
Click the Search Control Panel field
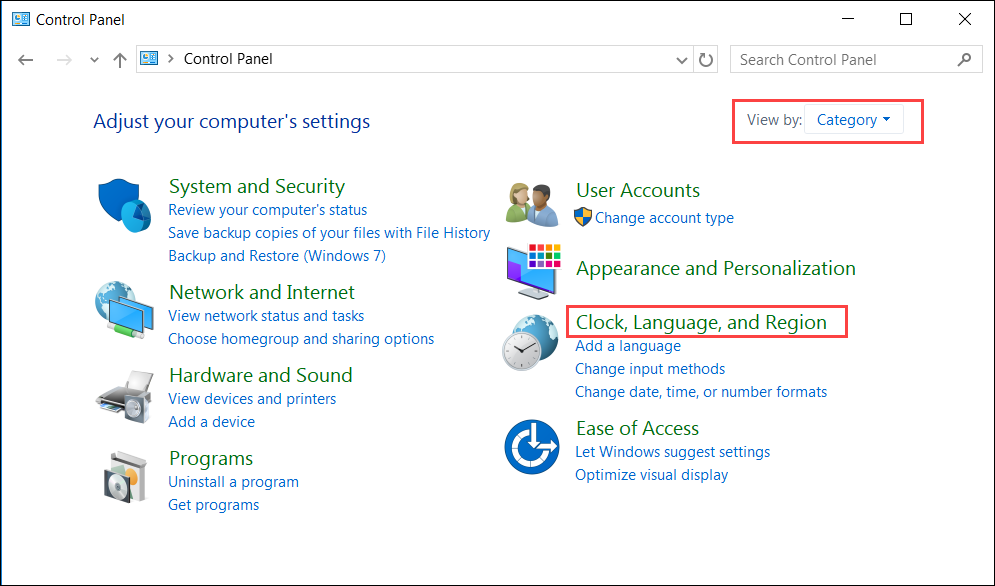[x=845, y=60]
